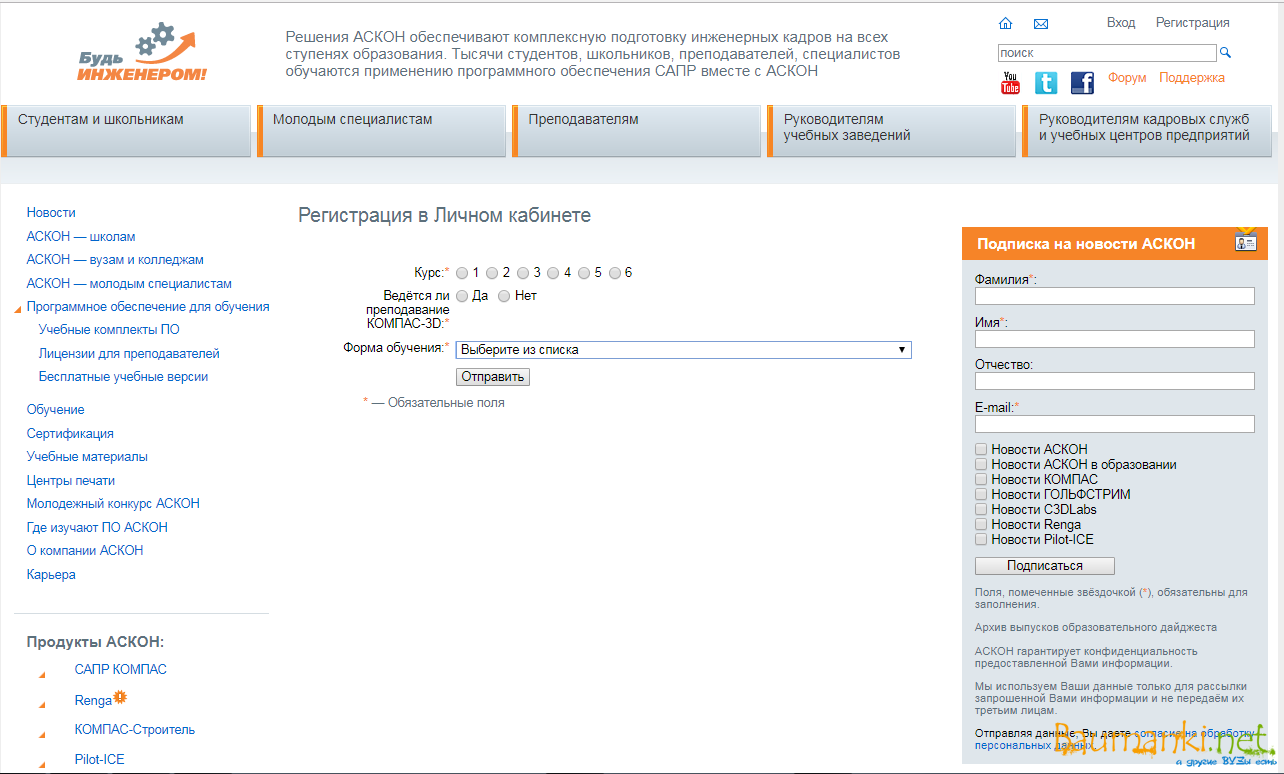The image size is (1284, 774).
Task: Open the Карьера sidebar link
Action: [51, 575]
